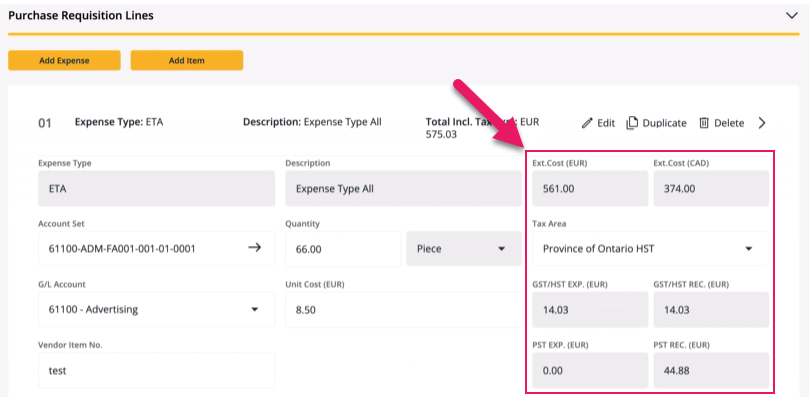Image resolution: width=809 pixels, height=397 pixels.
Task: Click the Expense Type field ETA
Action: click(156, 188)
